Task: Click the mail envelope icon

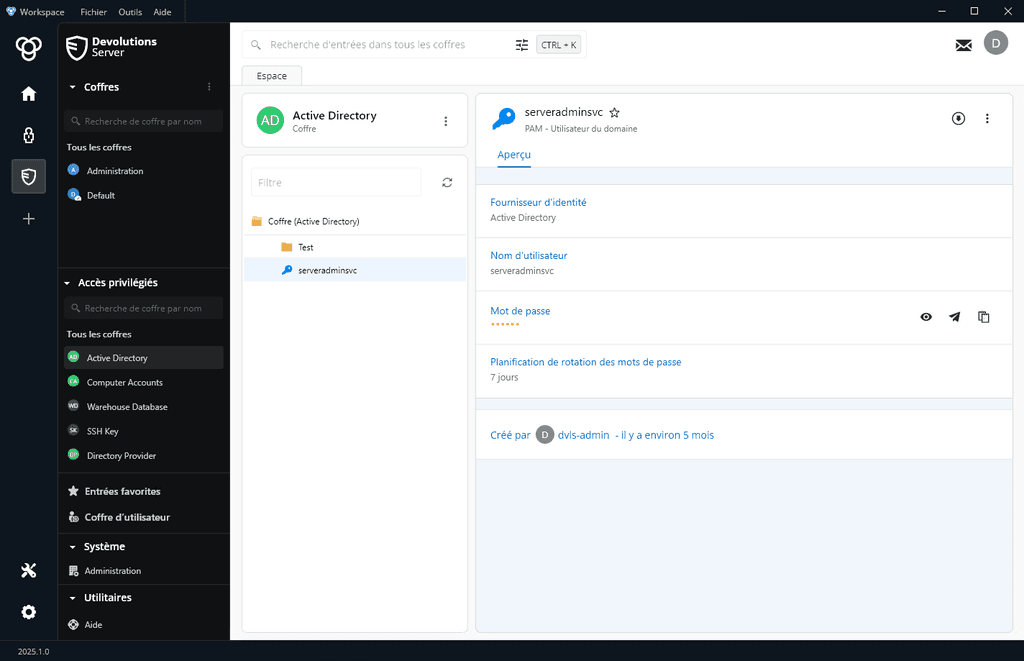Action: [x=963, y=45]
